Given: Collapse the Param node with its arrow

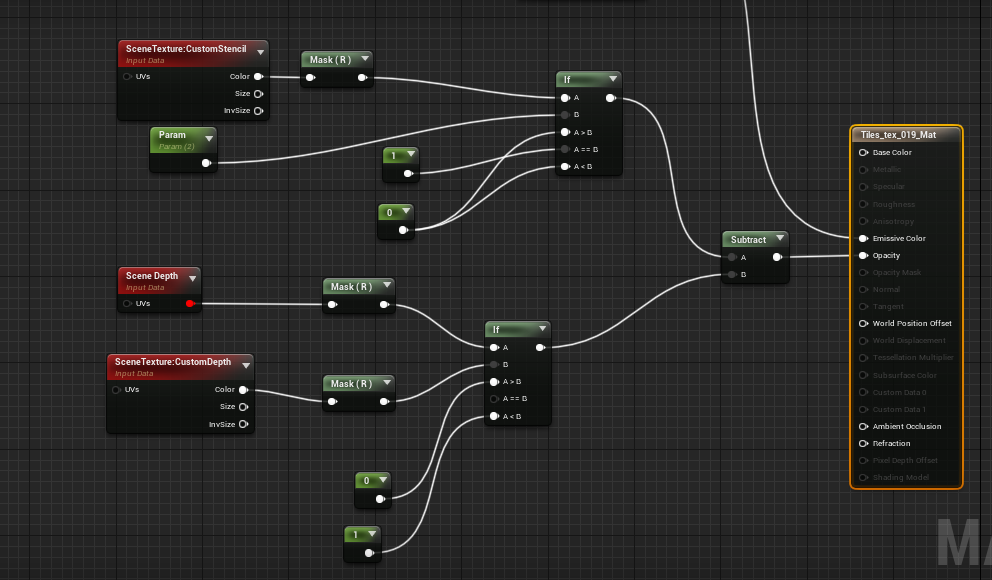Looking at the screenshot, I should (207, 137).
